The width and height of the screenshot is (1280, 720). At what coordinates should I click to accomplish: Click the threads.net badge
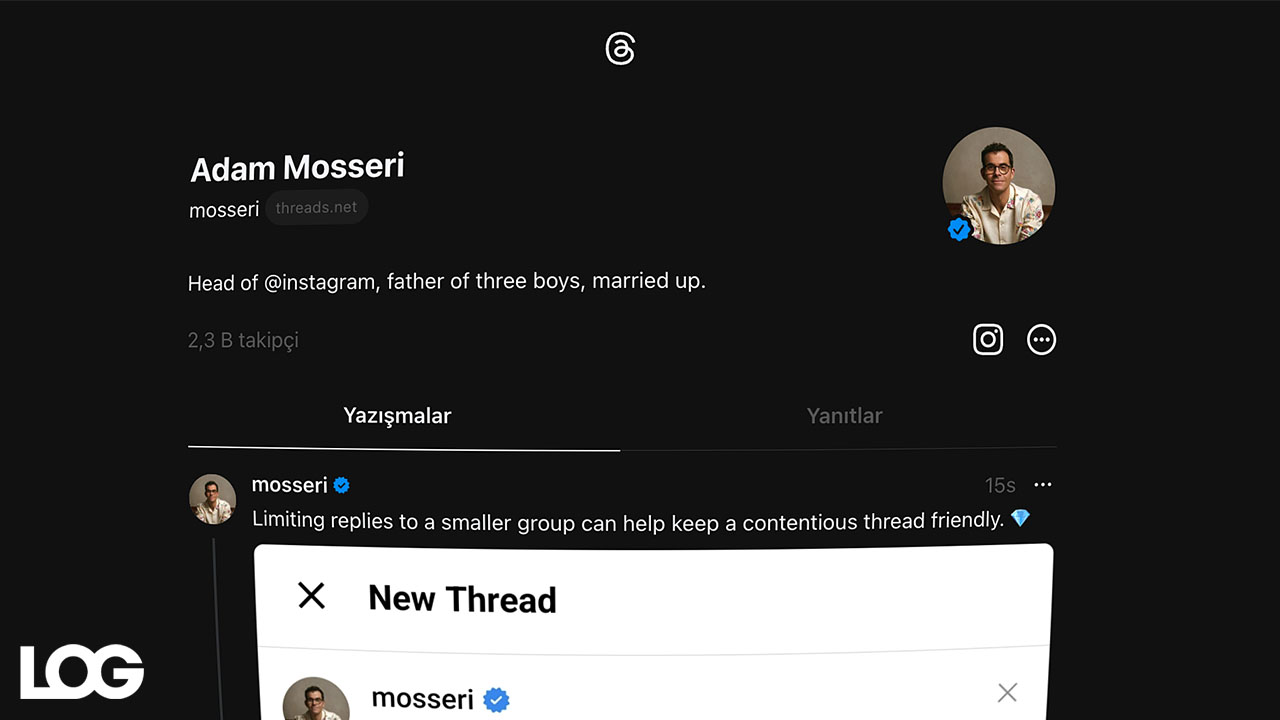tap(316, 208)
